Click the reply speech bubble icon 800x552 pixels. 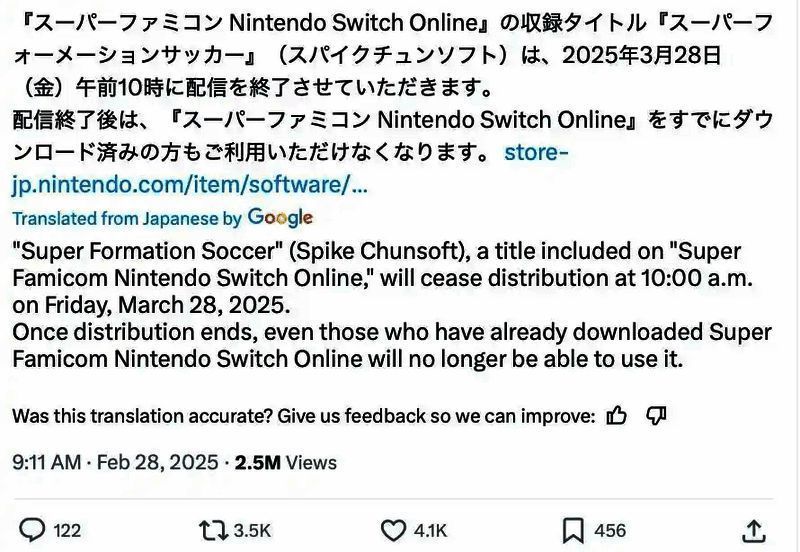pyautogui.click(x=33, y=530)
